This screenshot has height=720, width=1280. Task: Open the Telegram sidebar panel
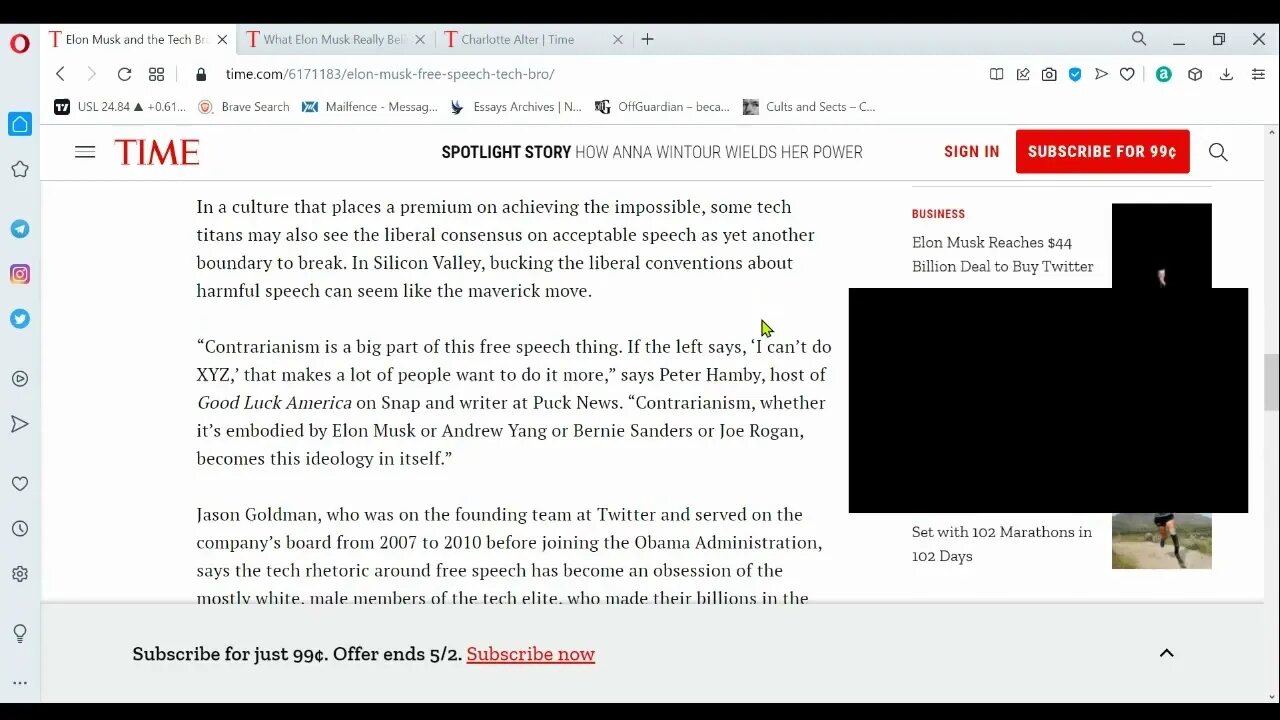[20, 229]
